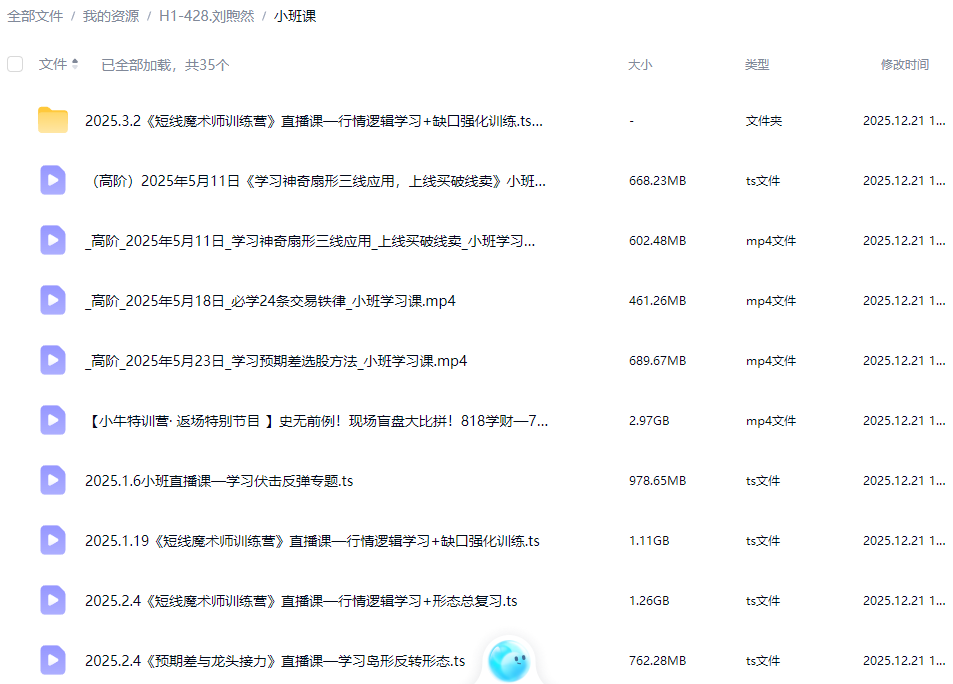Open the file 必学24条交易铁律 小班学习课.mp4
Viewport: 953px width, 684px height.
pyautogui.click(x=266, y=300)
